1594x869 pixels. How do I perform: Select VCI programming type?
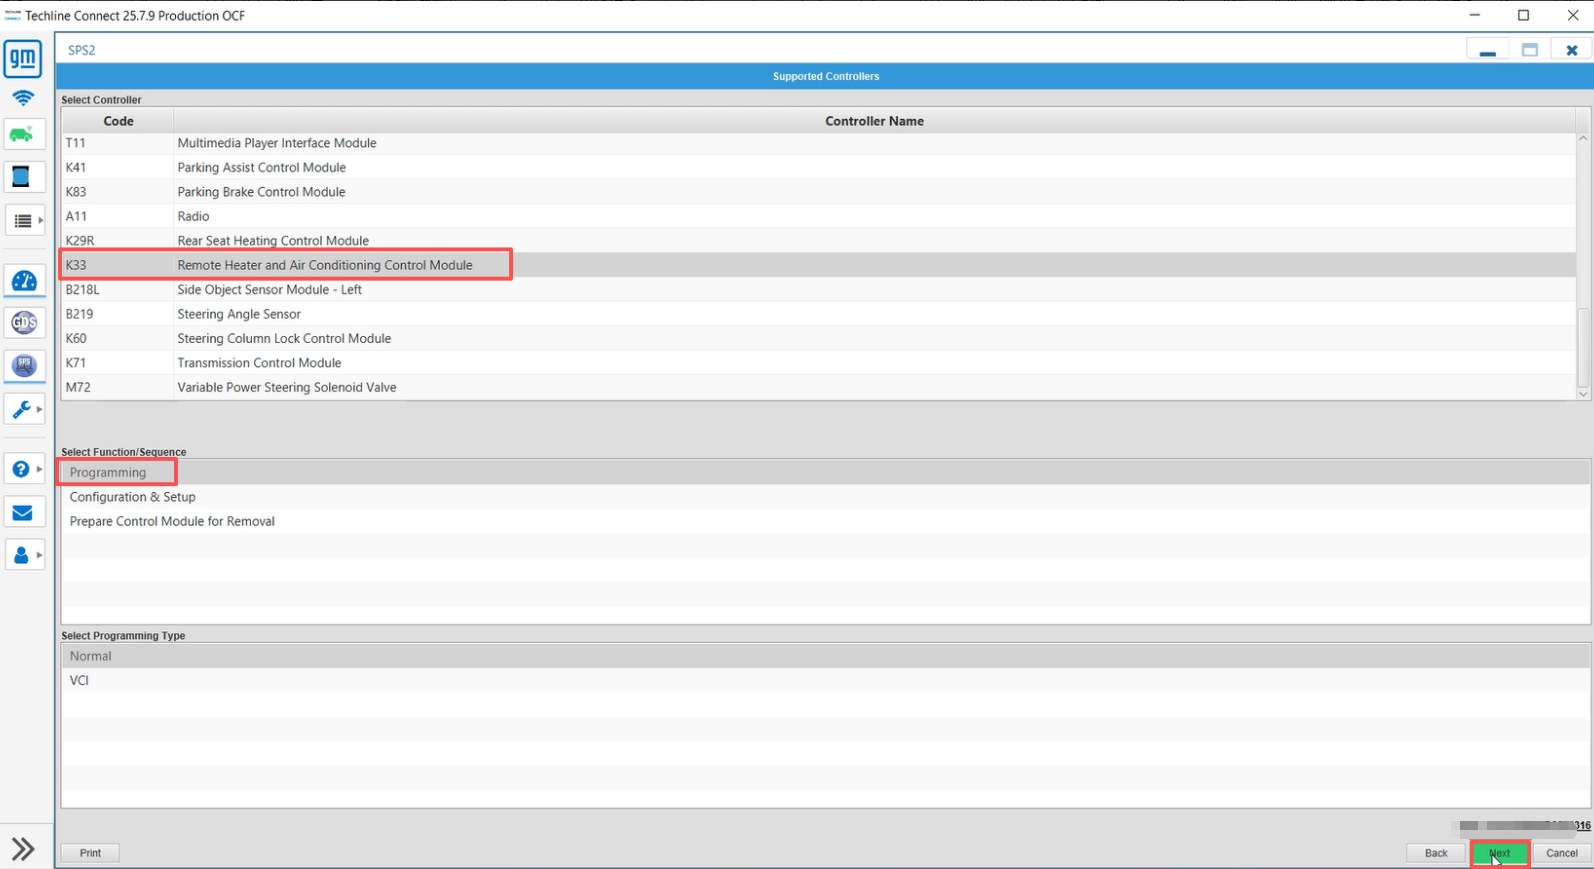point(80,680)
